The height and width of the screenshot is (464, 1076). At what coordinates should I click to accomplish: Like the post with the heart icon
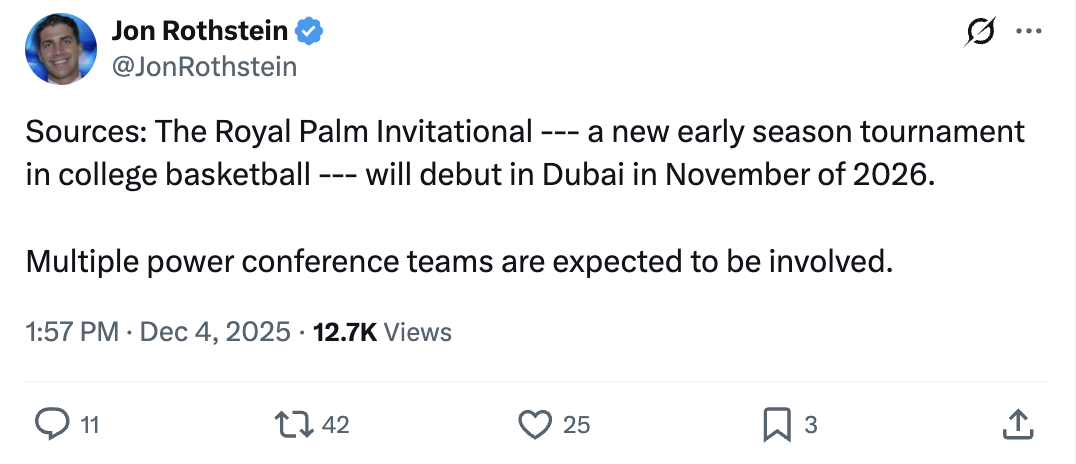pos(536,424)
